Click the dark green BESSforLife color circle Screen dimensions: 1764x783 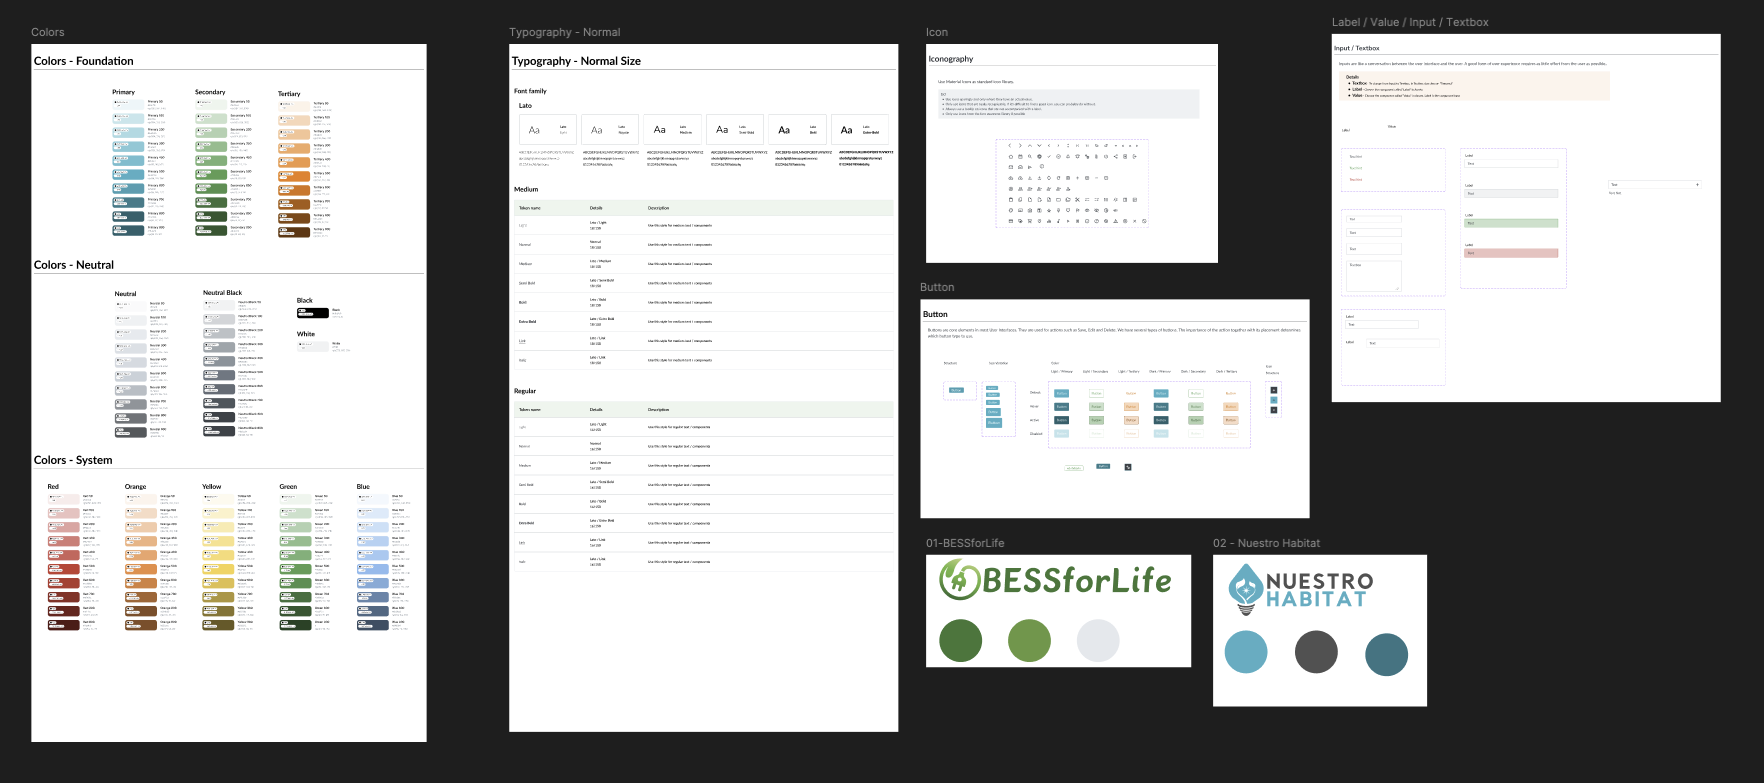coord(960,640)
